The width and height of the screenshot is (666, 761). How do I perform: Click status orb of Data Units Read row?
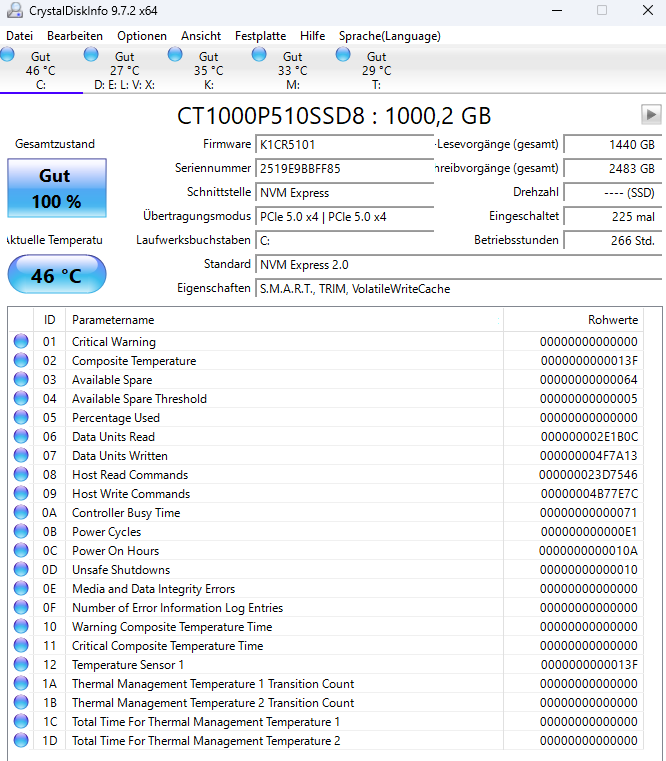point(21,436)
